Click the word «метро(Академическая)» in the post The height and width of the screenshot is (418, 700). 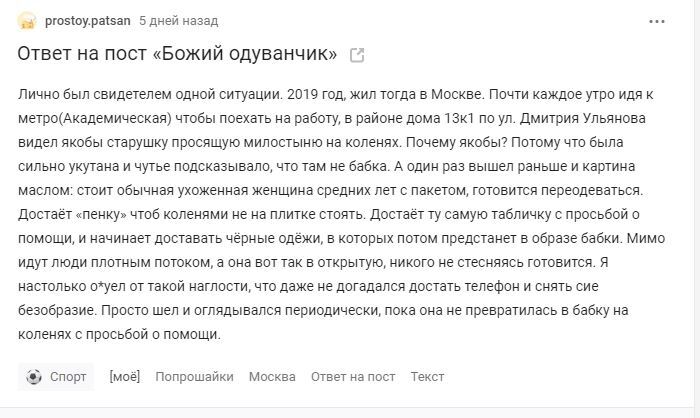95,118
